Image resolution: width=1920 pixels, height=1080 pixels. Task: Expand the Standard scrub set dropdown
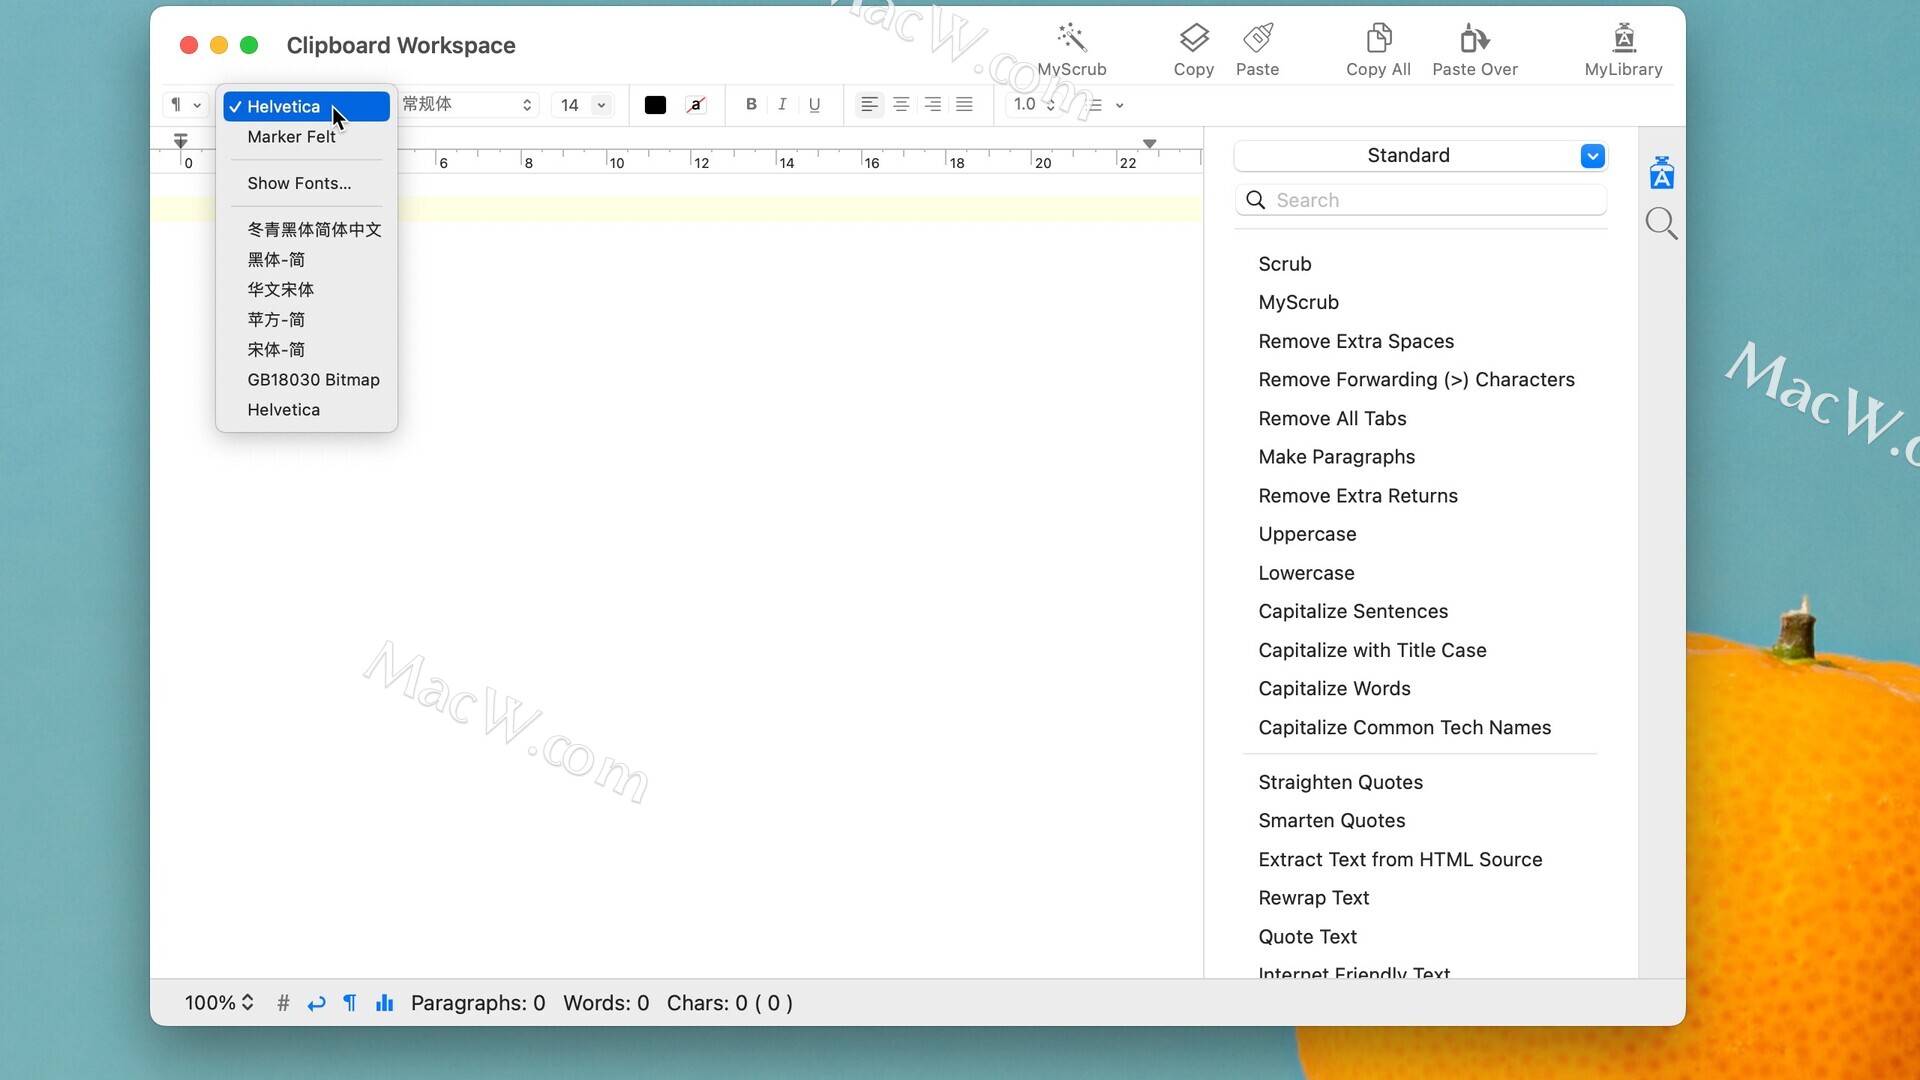pyautogui.click(x=1592, y=156)
